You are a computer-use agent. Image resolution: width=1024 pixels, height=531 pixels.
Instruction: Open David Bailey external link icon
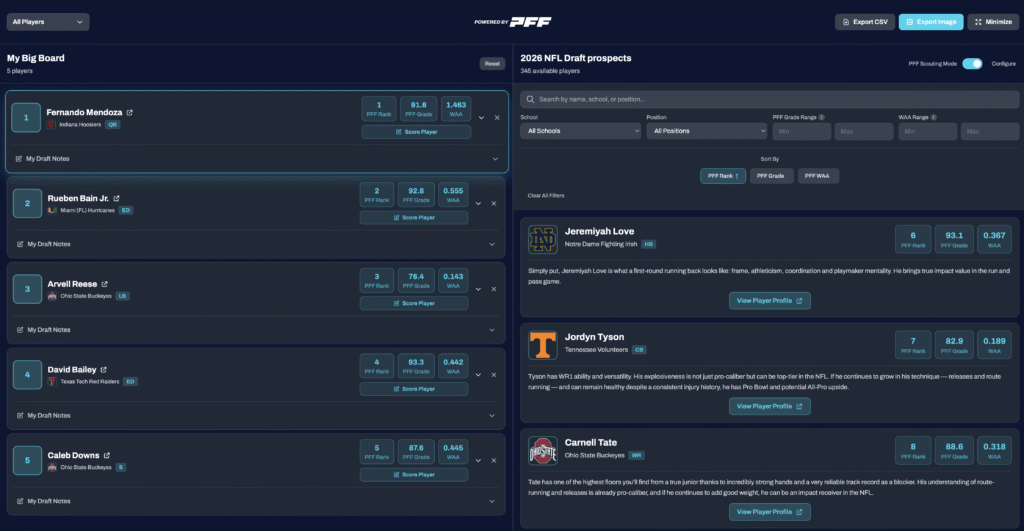click(x=104, y=369)
